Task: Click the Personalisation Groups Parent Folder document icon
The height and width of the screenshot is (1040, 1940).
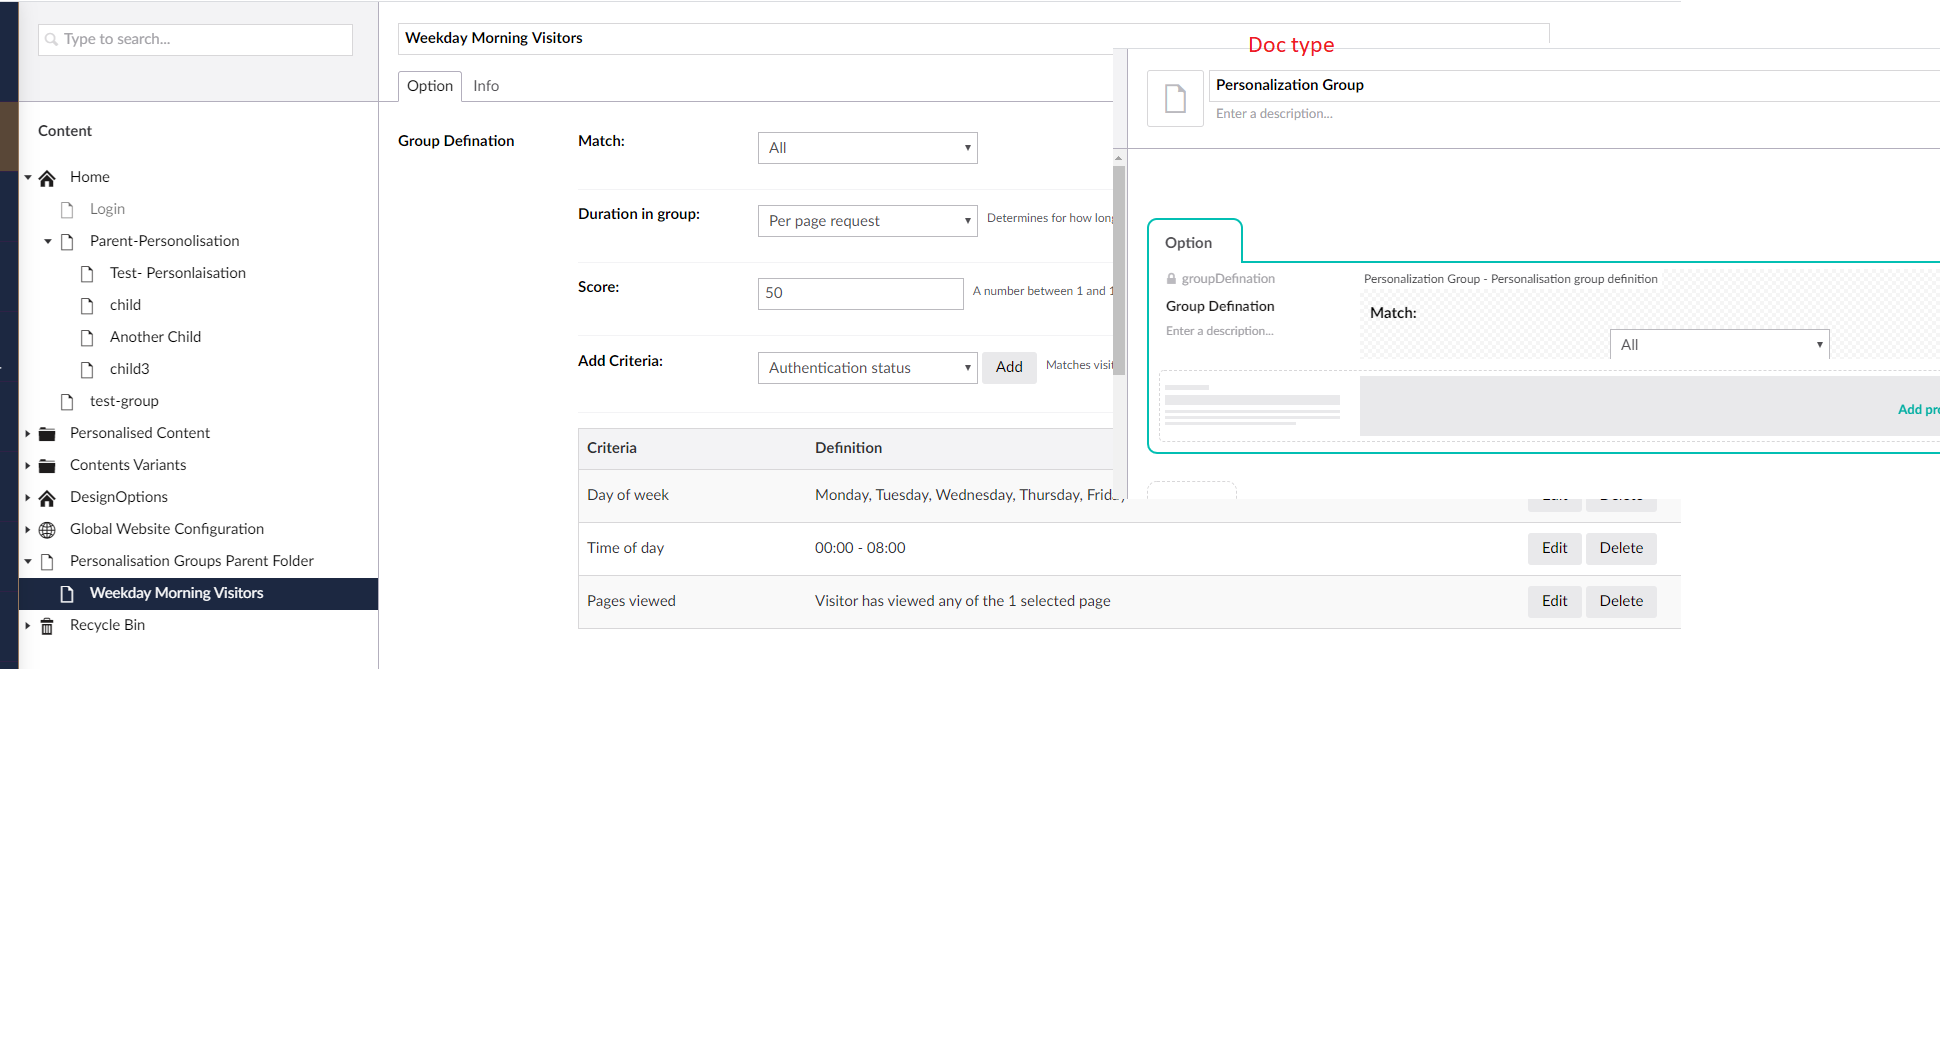Action: [47, 562]
